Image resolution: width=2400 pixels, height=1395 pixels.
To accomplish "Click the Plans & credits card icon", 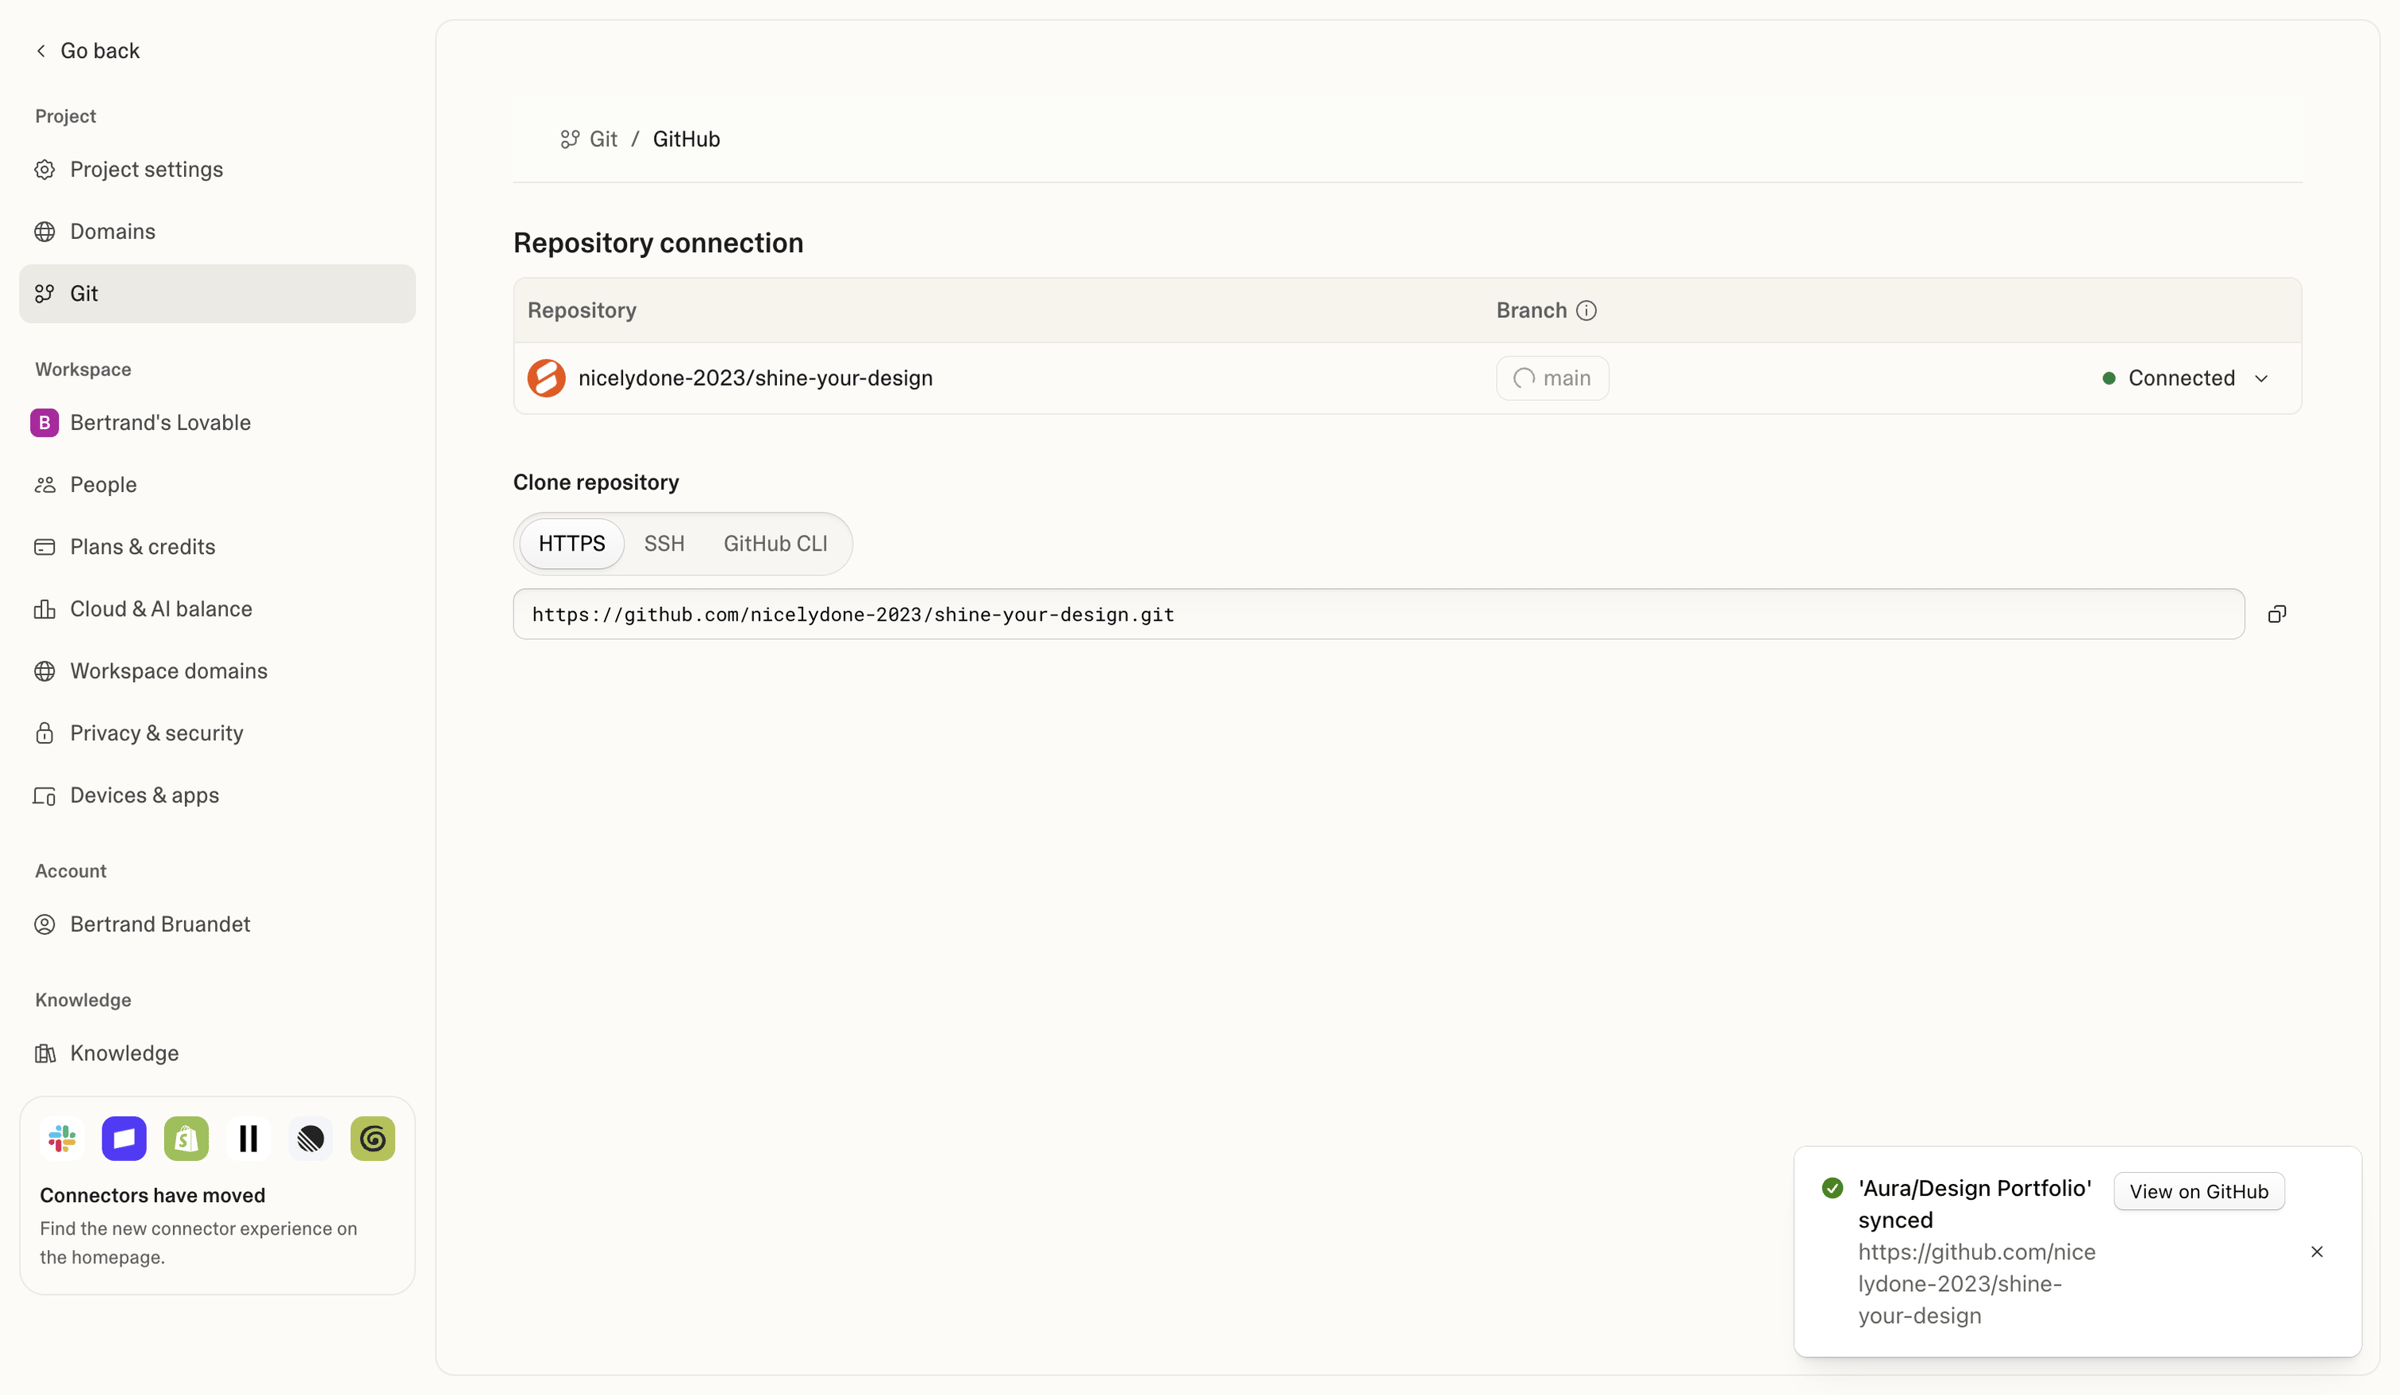I will 45,547.
